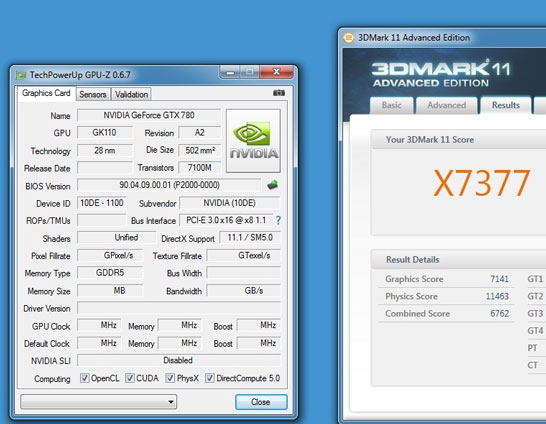Click the Bus Interface field PCI-E 3.0
546x424 pixels.
226,220
